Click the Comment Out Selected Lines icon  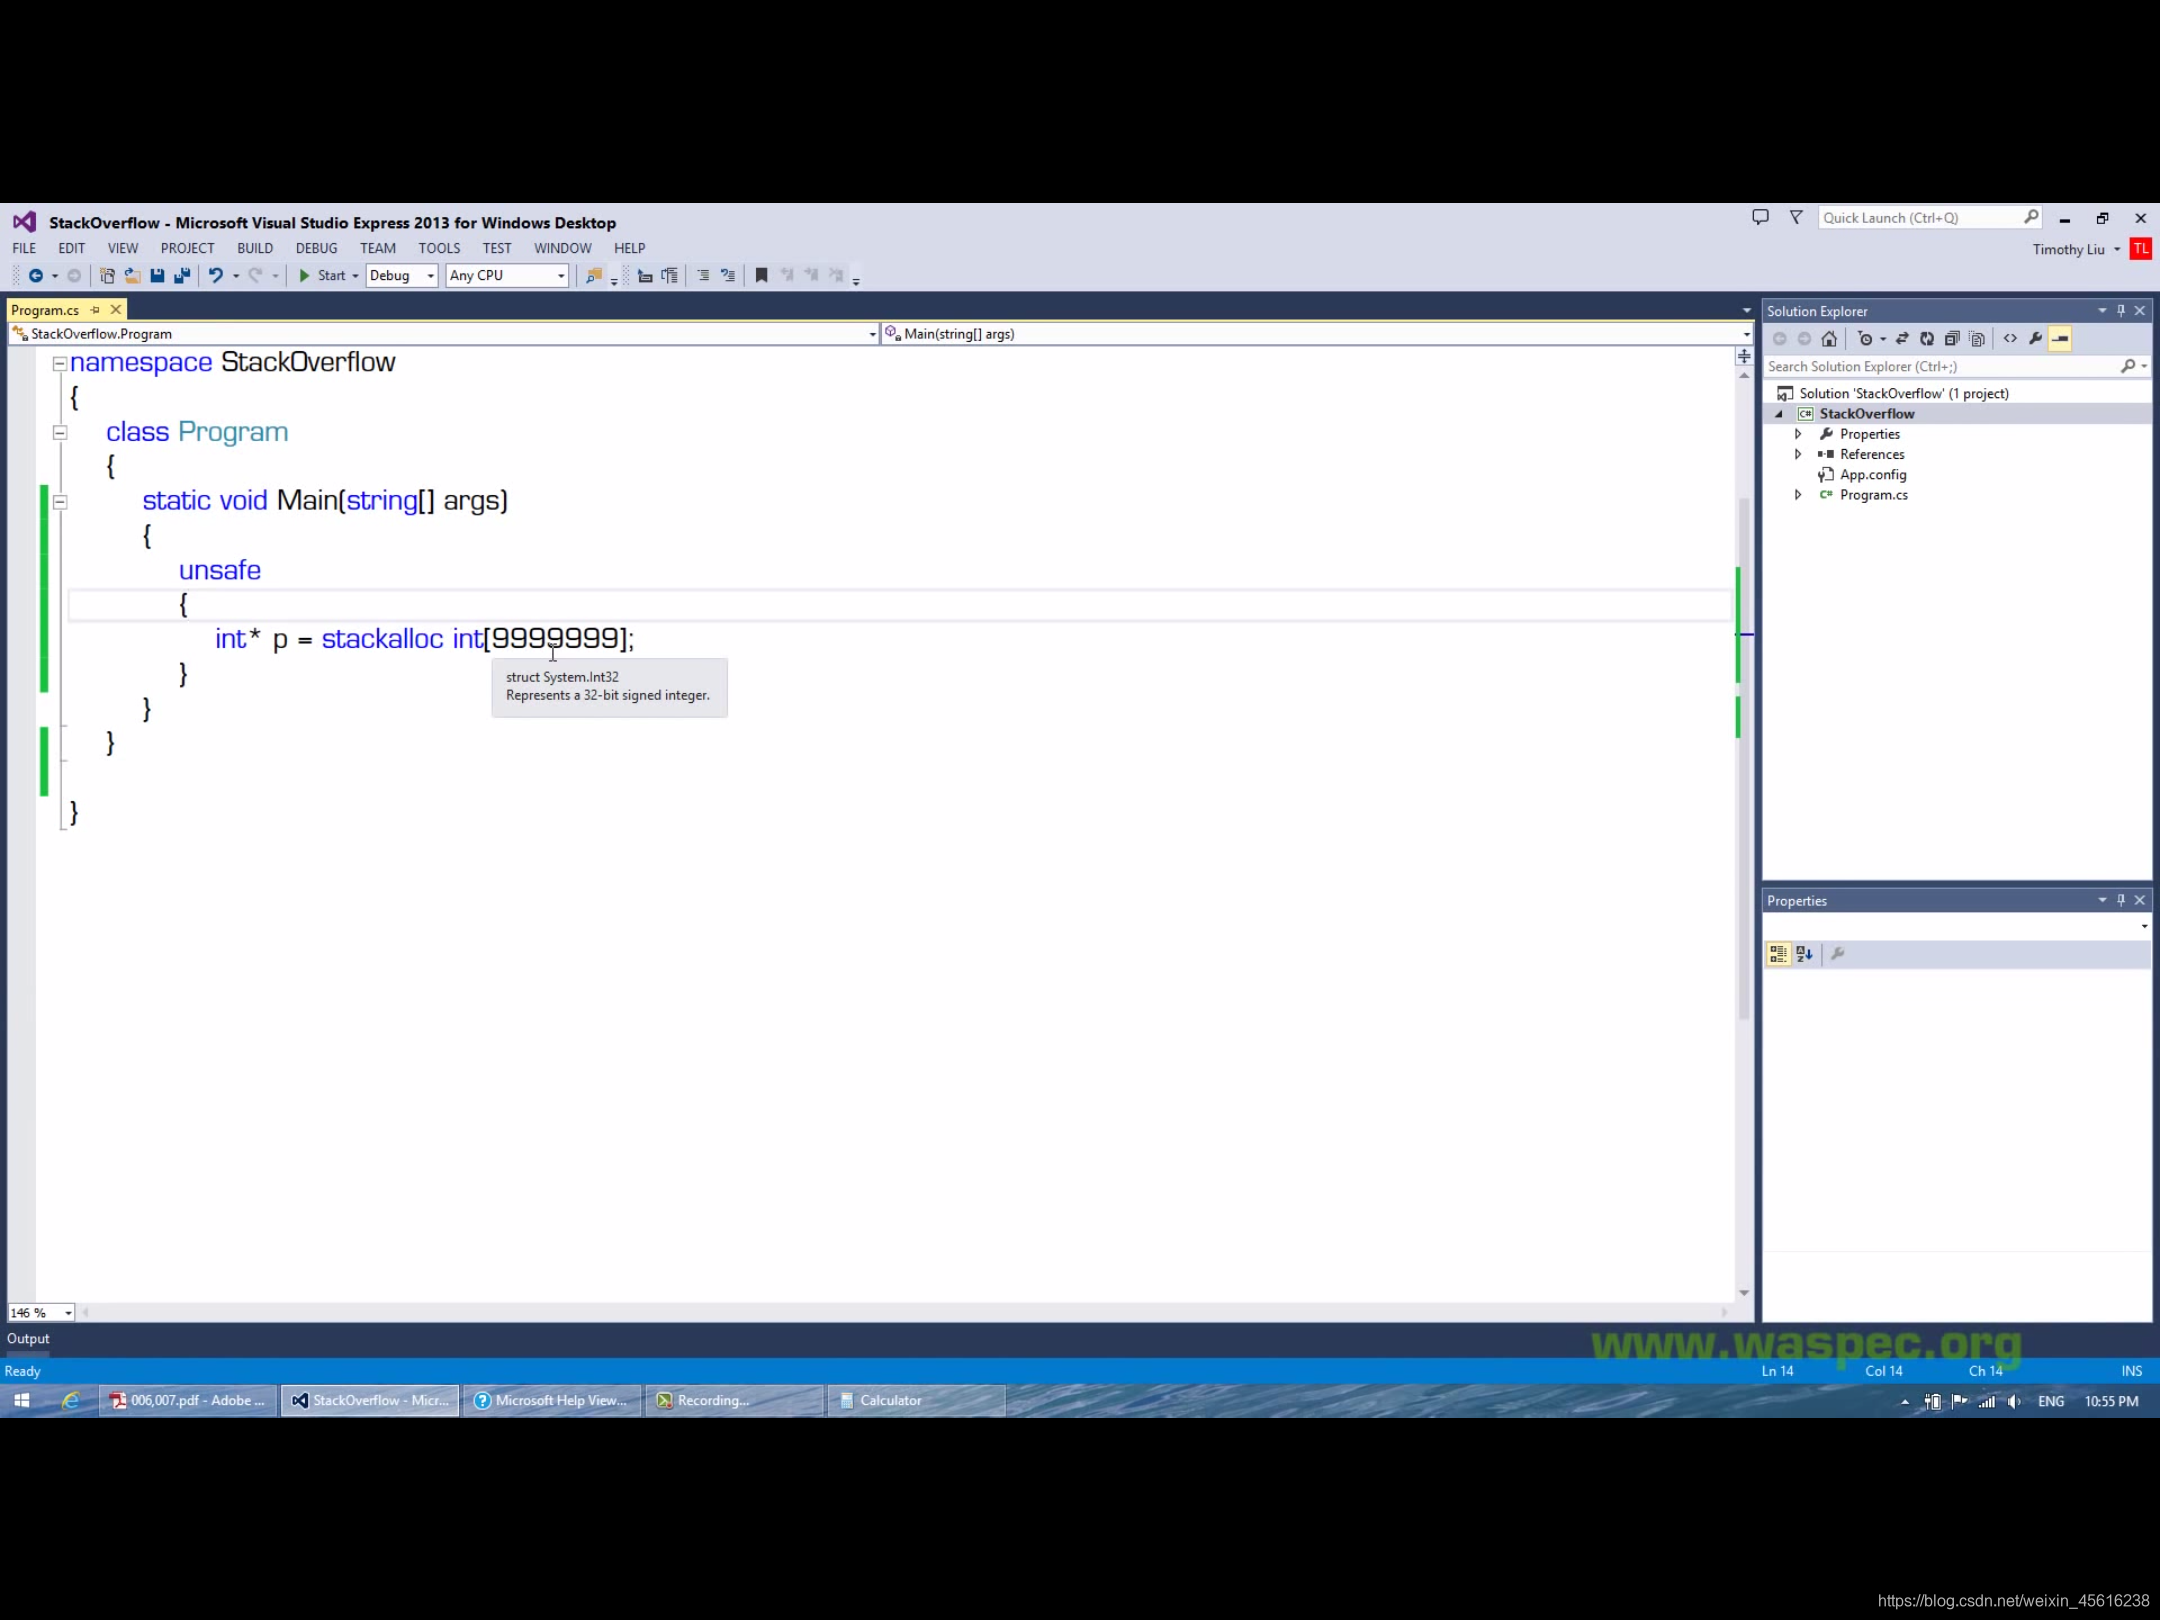(x=703, y=276)
